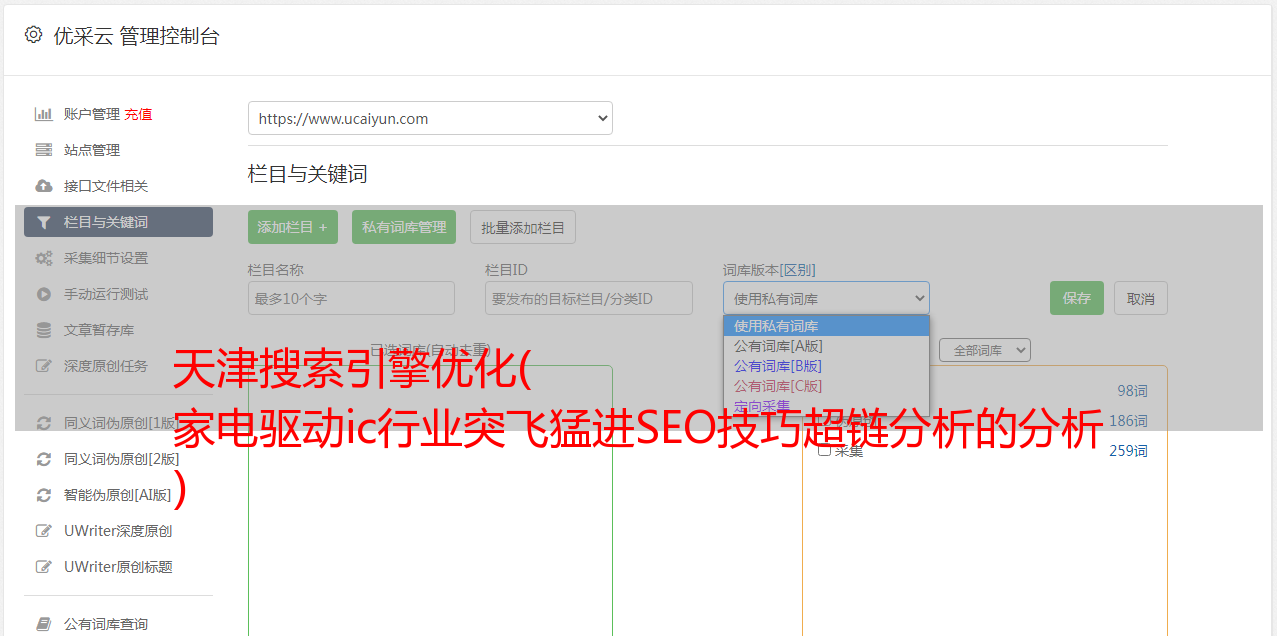Click the 添加栏目 + button
This screenshot has width=1277, height=636.
(x=293, y=227)
